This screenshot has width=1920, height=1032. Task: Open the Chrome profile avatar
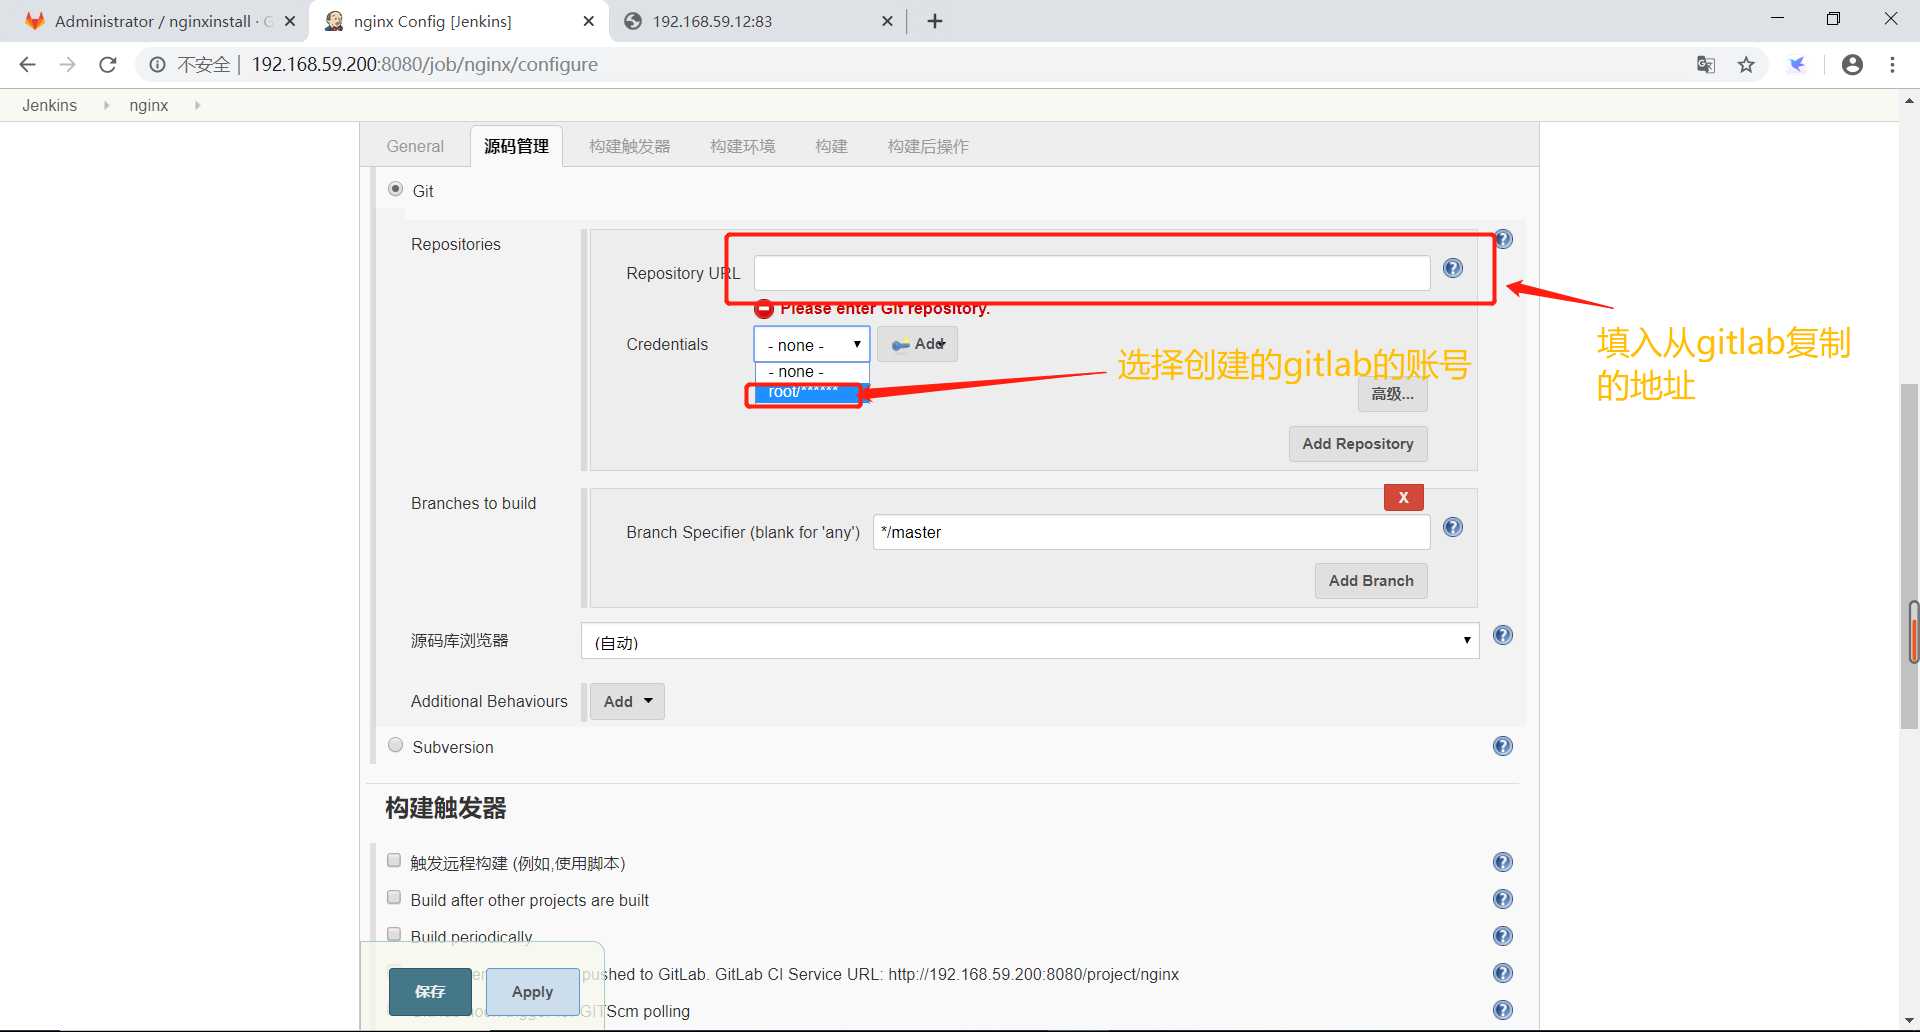pyautogui.click(x=1852, y=65)
